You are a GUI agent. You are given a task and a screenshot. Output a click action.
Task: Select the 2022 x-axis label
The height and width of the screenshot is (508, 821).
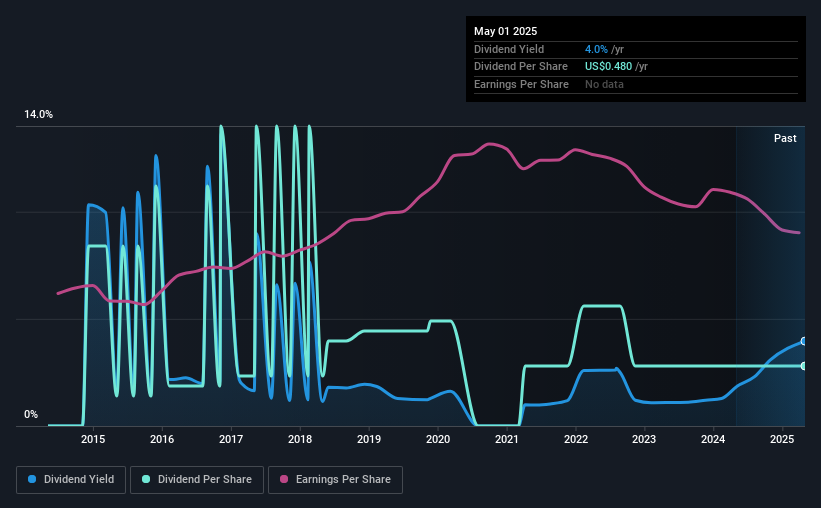click(576, 439)
